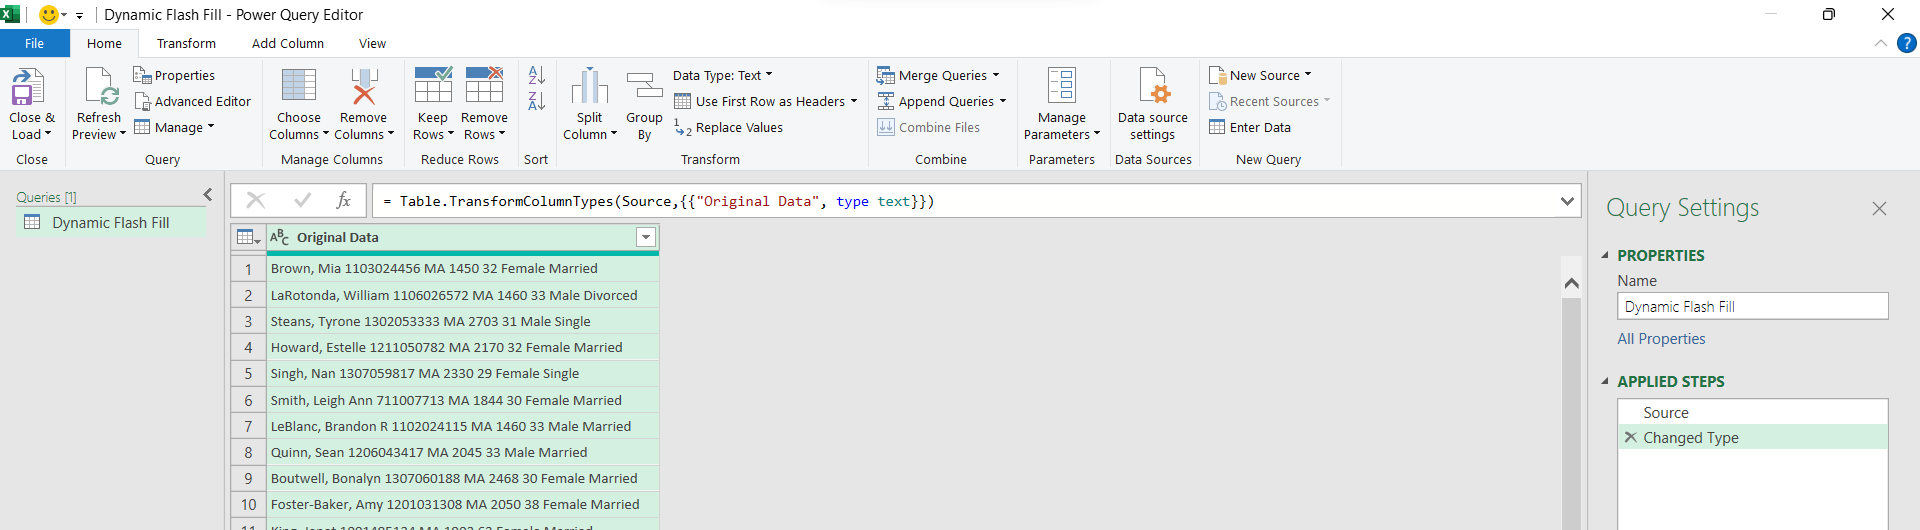Click the Enter Data button

(x=1250, y=127)
